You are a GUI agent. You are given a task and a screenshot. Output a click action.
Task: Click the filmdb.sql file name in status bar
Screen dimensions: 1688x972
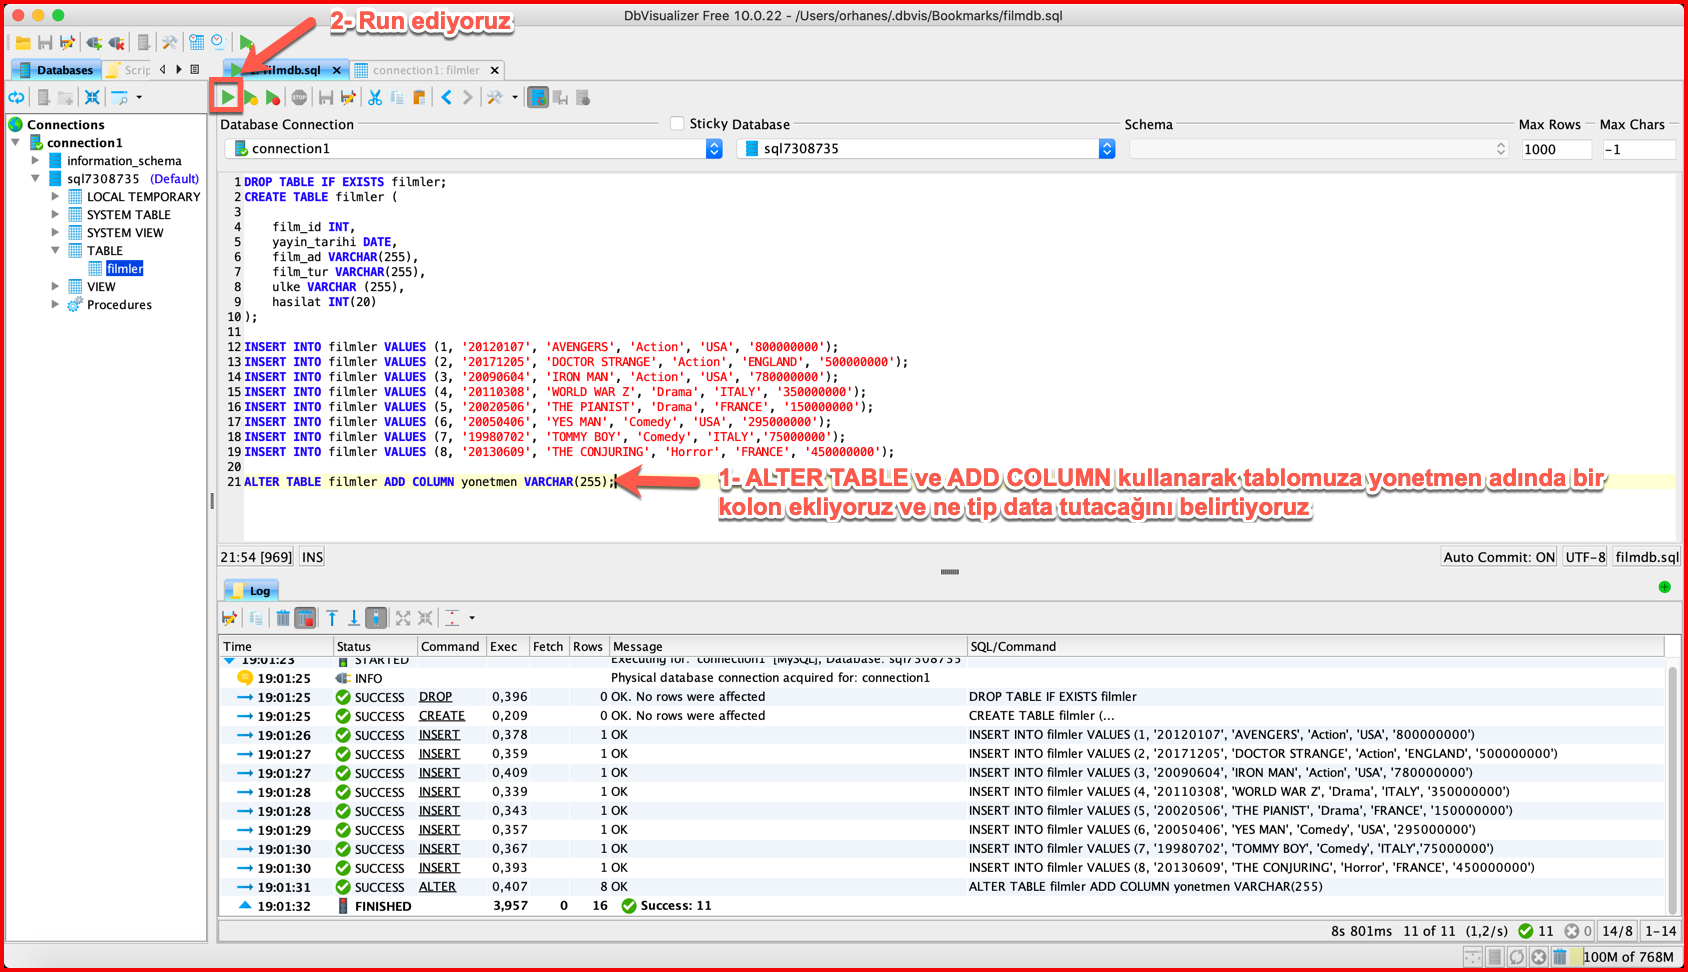coord(1647,557)
